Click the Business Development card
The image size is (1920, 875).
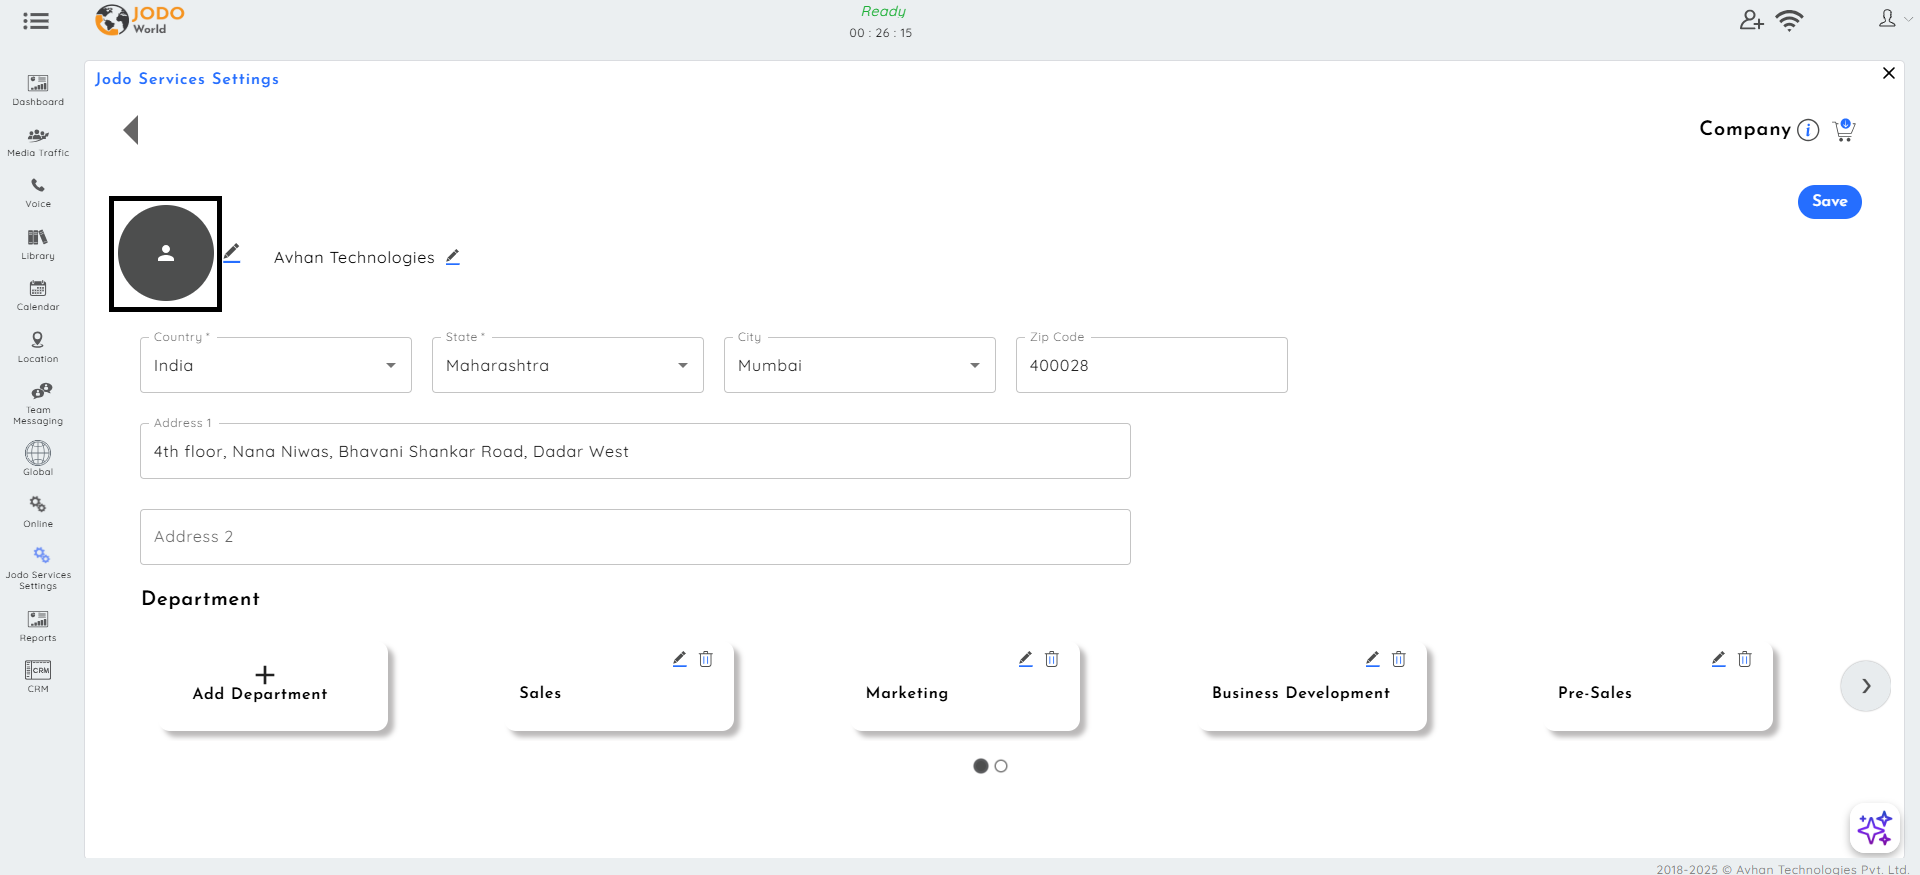(x=1313, y=687)
